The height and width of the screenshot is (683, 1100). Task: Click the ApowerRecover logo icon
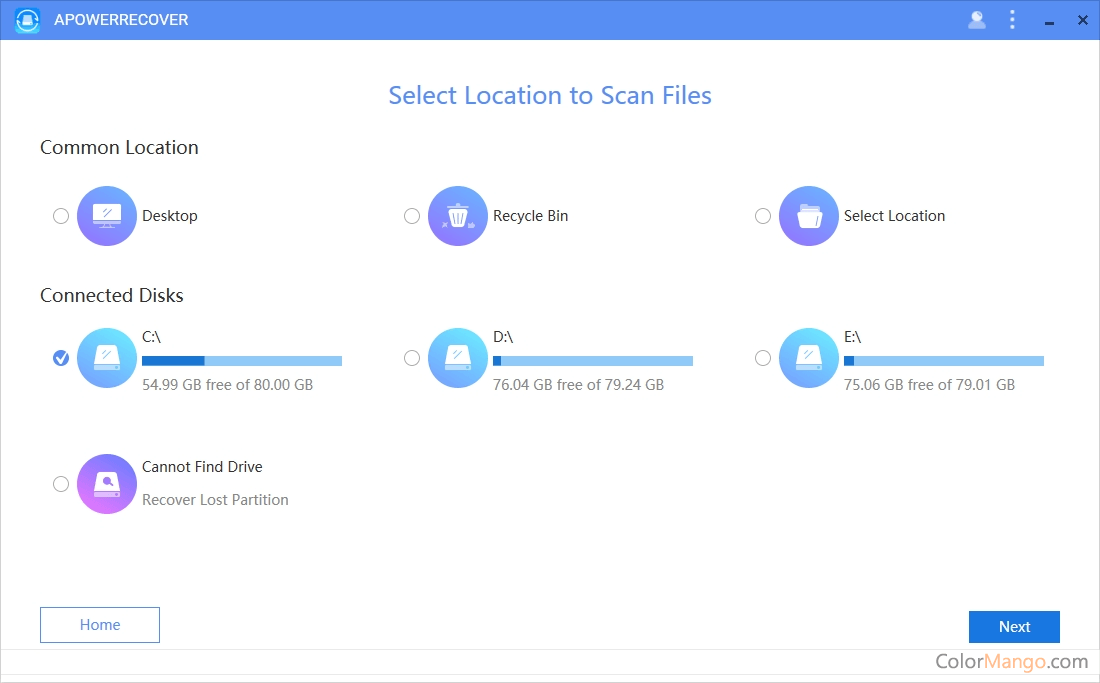27,20
